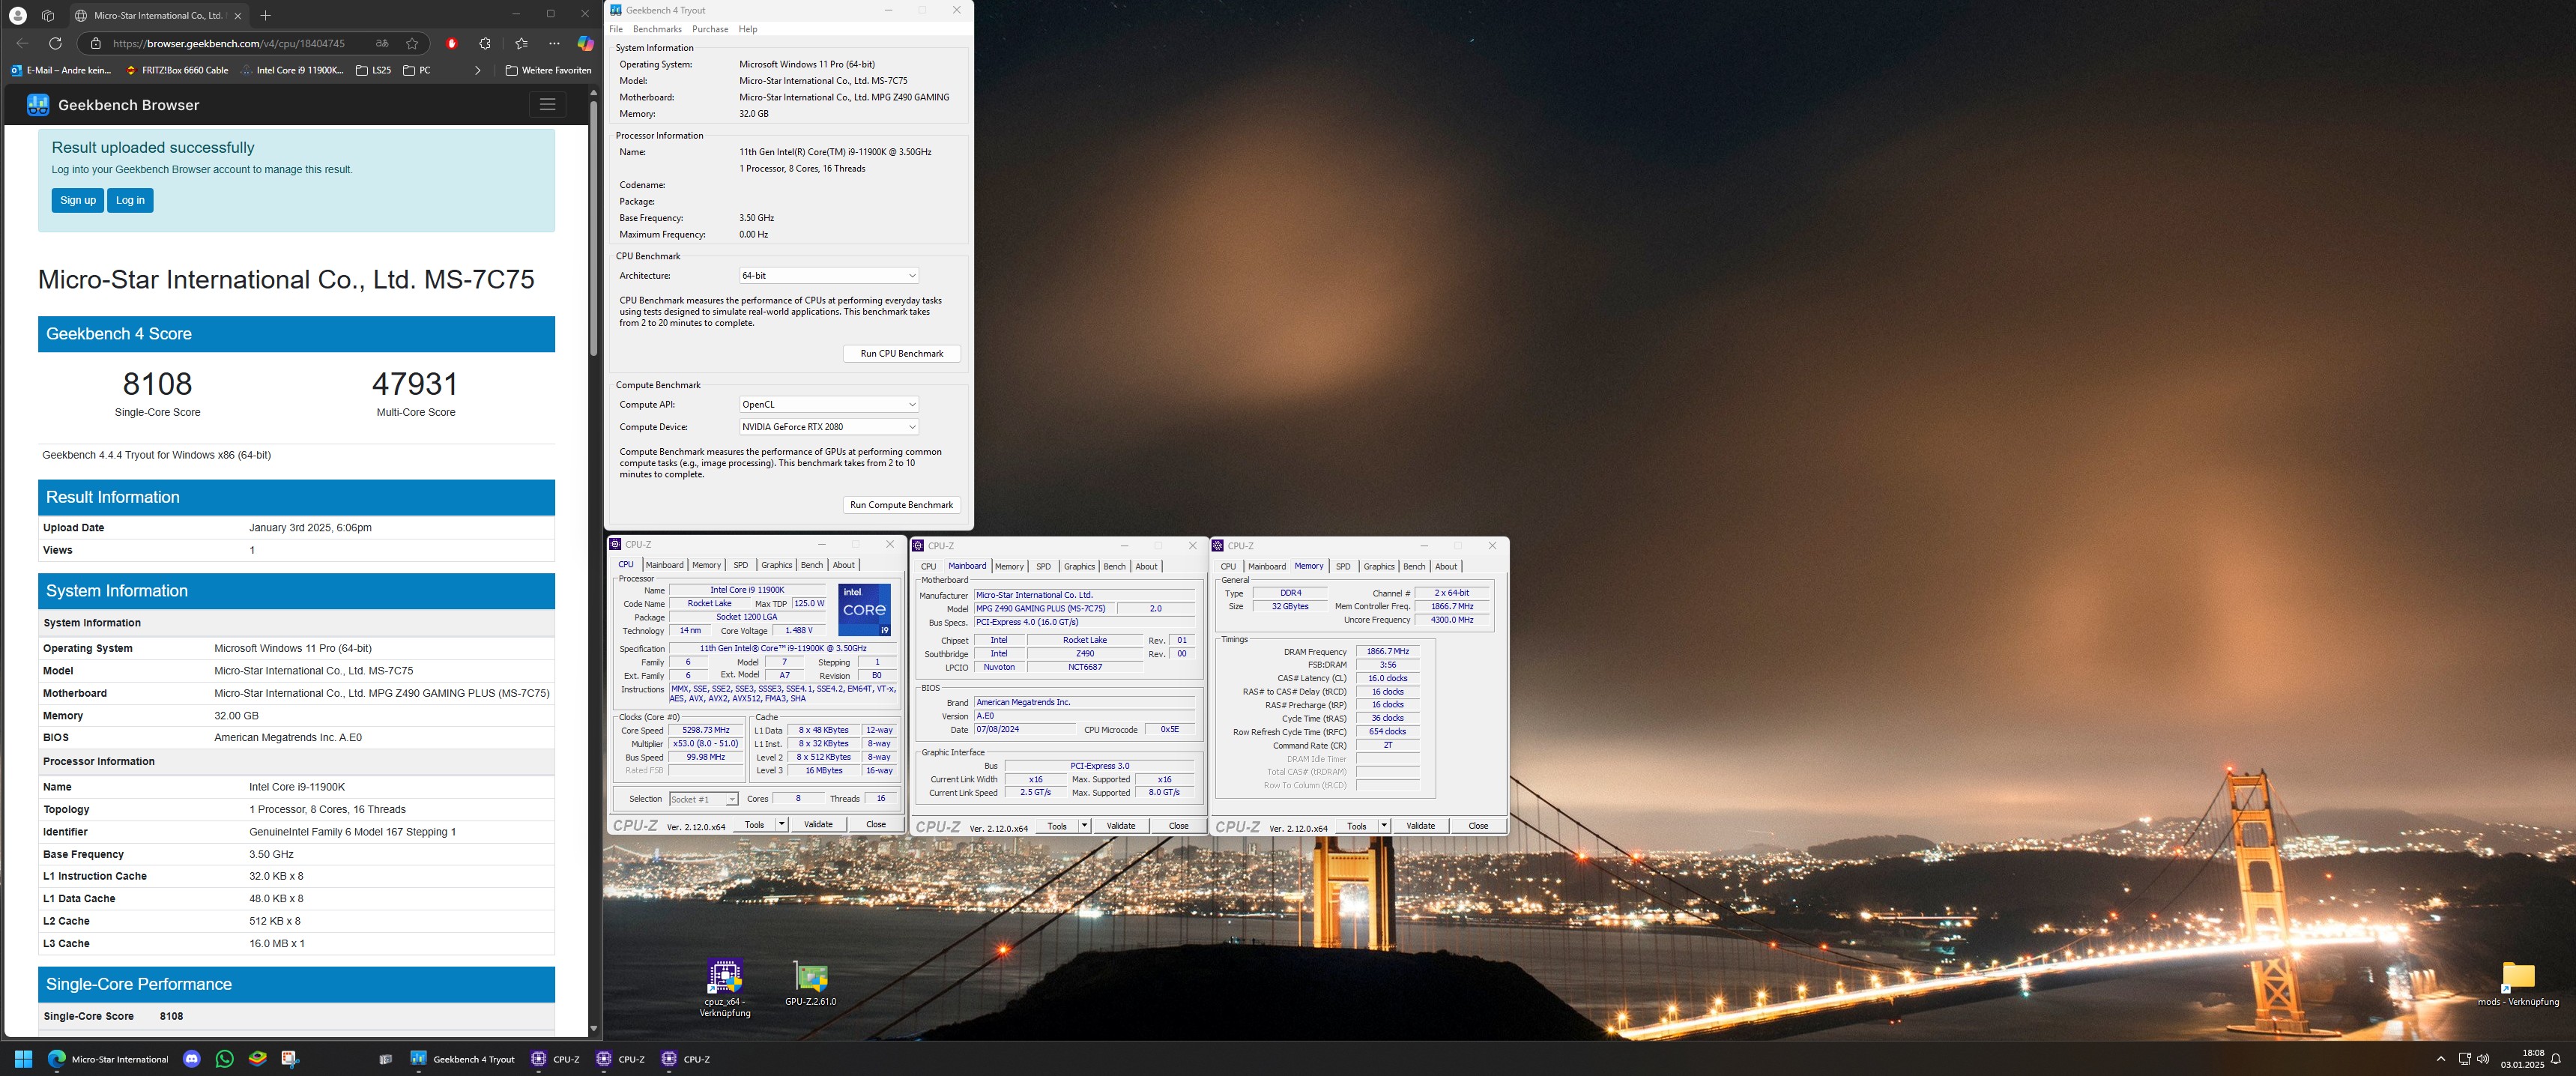Open the E-Mail – Andre bookmark
The height and width of the screenshot is (1076, 2576).
tap(62, 70)
